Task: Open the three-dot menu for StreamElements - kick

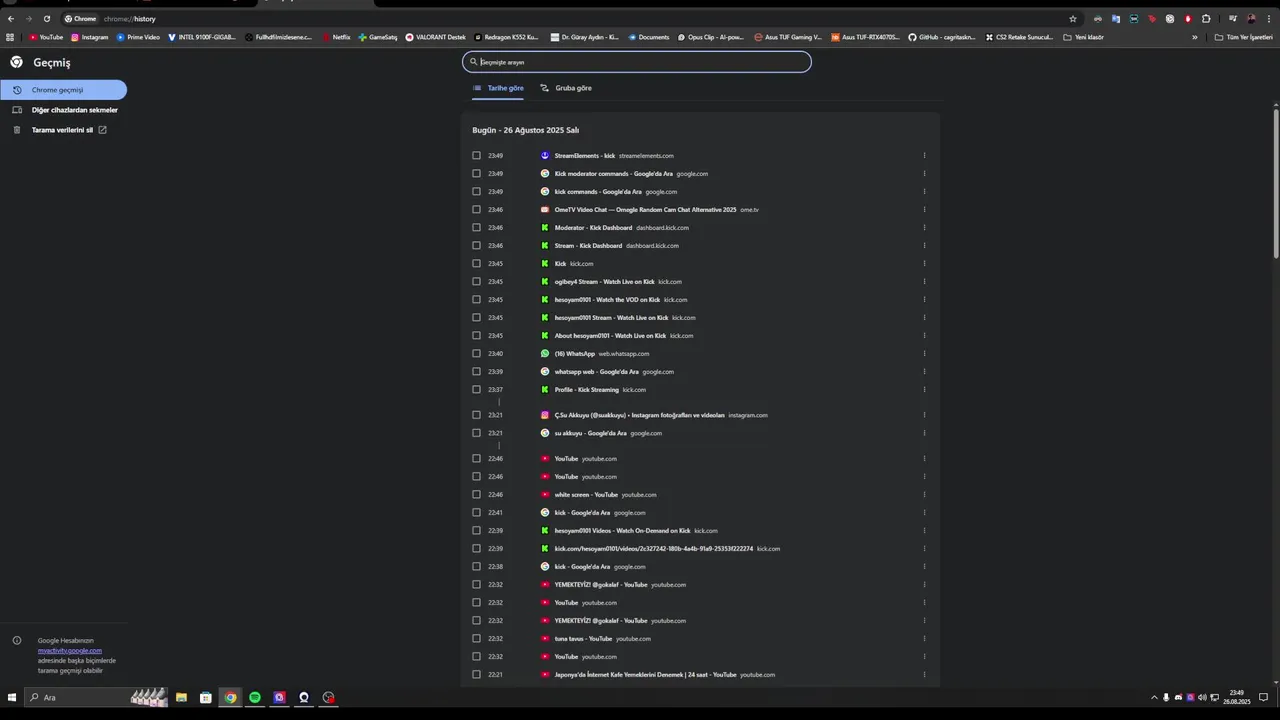Action: (924, 156)
